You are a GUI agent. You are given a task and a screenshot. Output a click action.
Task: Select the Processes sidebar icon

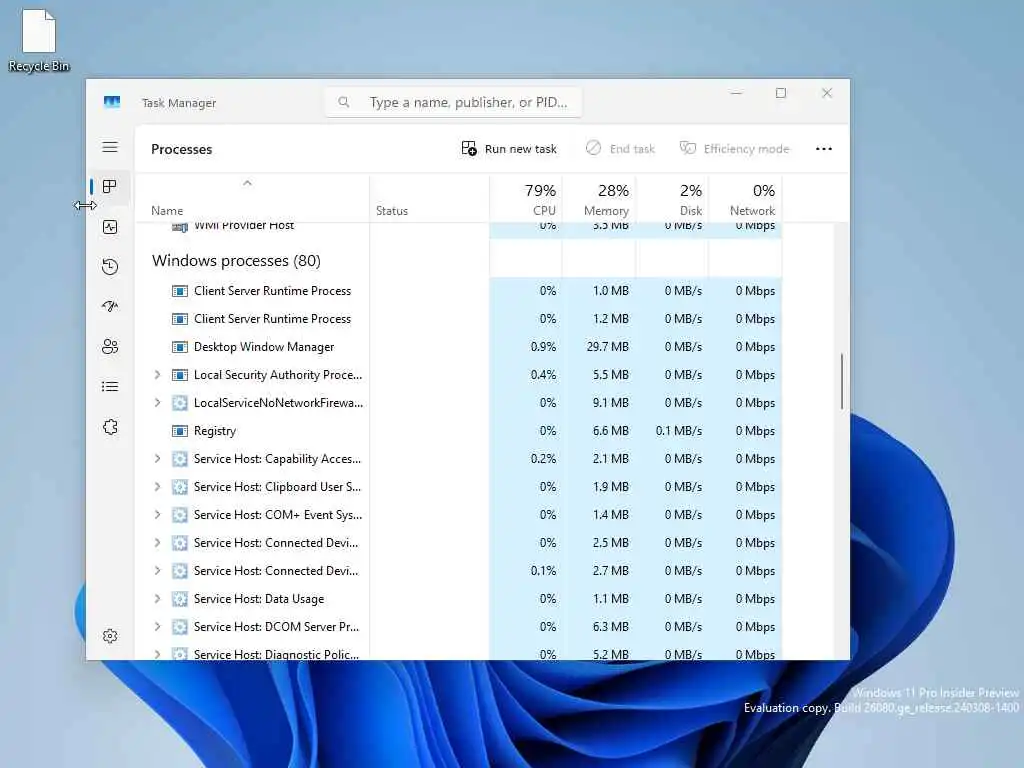[x=110, y=187]
